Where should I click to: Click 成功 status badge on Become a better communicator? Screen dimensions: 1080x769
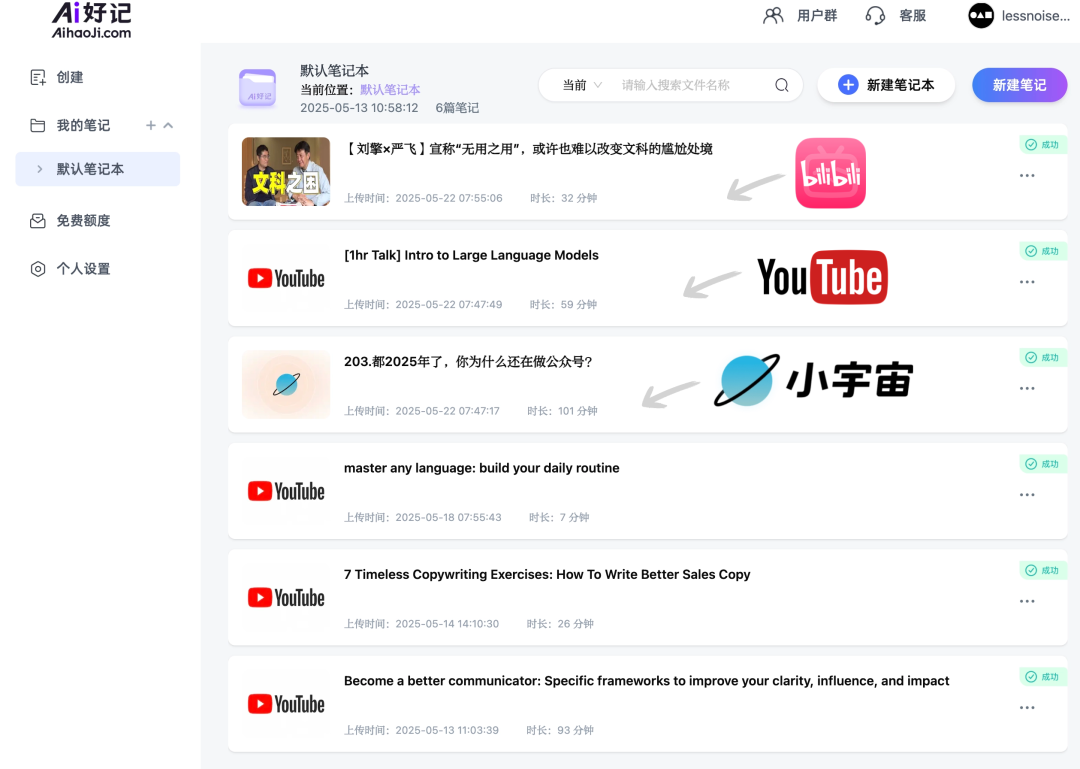[x=1043, y=677]
